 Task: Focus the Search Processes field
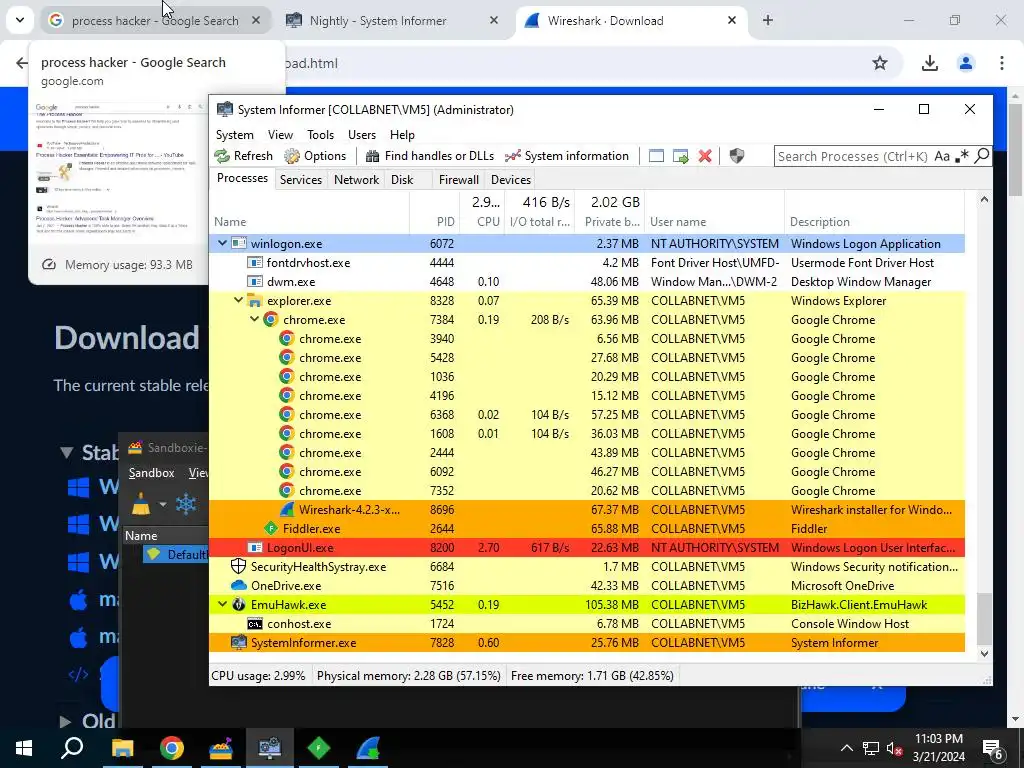pyautogui.click(x=852, y=156)
